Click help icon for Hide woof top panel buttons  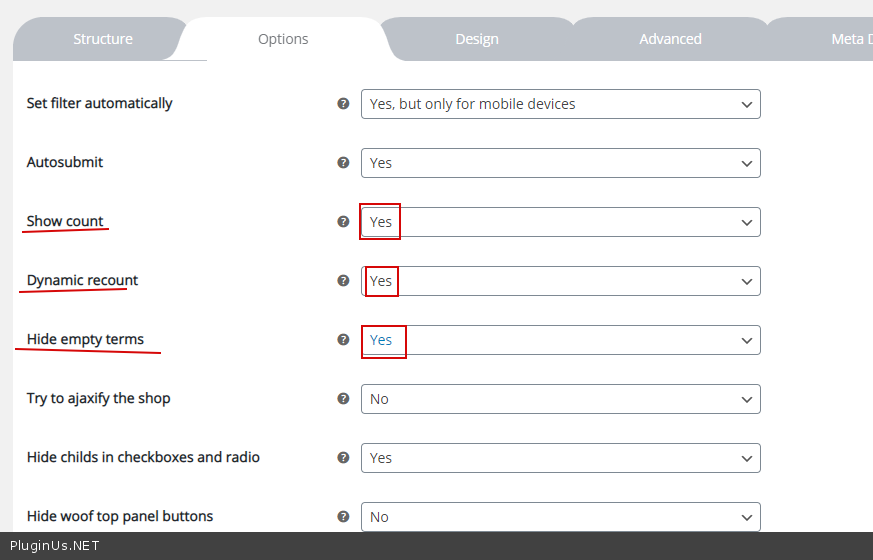coord(343,516)
